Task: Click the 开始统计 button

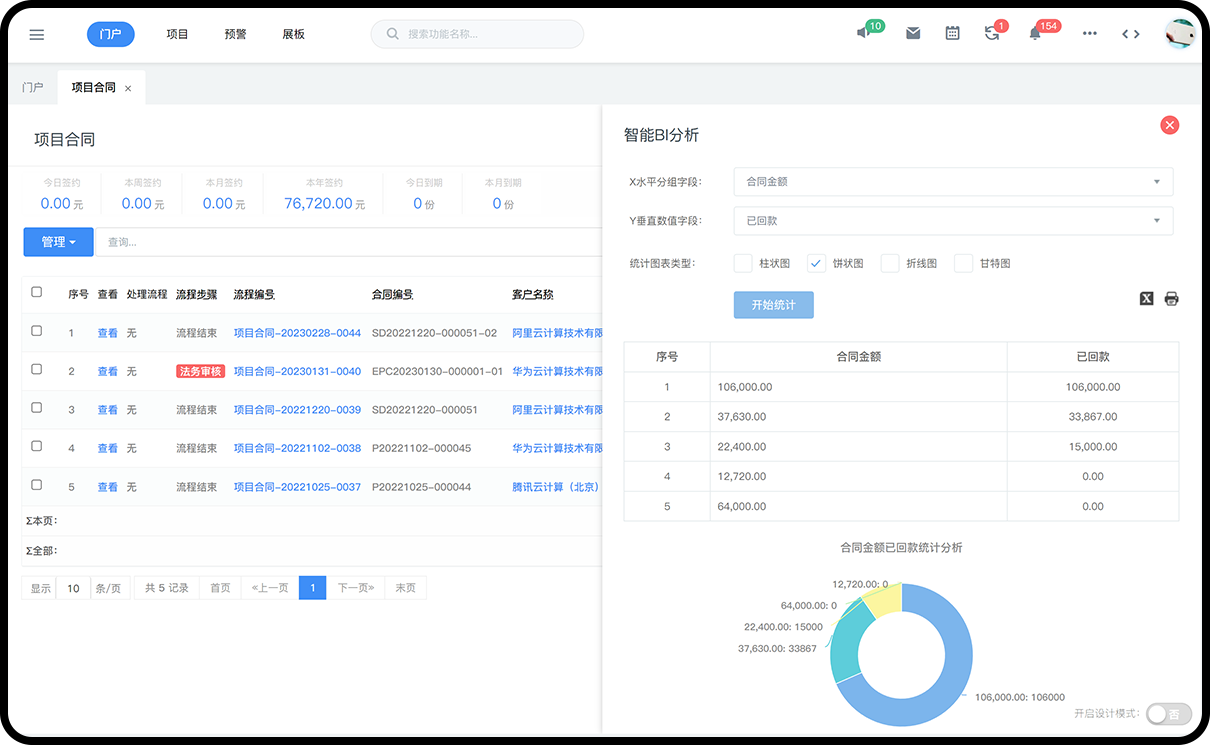Action: click(x=773, y=305)
